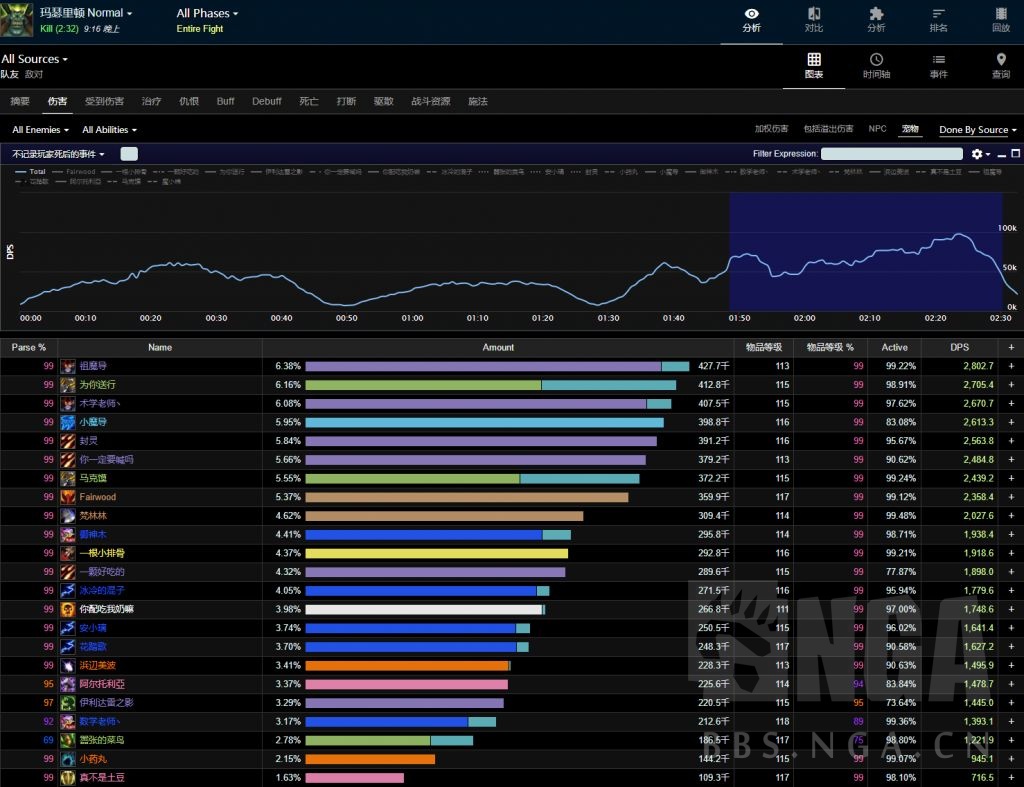Open the Done By Source dropdown
This screenshot has height=787, width=1024.
978,130
